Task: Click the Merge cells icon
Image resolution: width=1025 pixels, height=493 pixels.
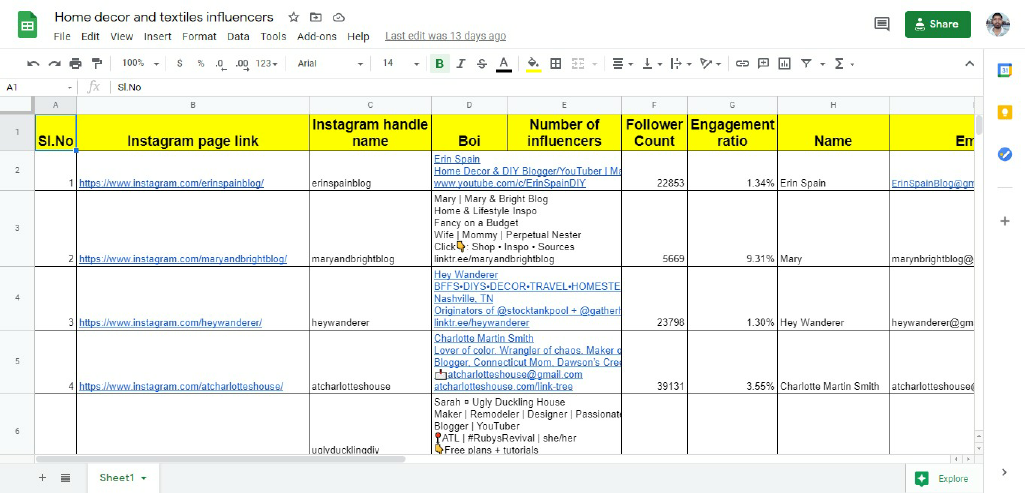Action: [x=578, y=63]
